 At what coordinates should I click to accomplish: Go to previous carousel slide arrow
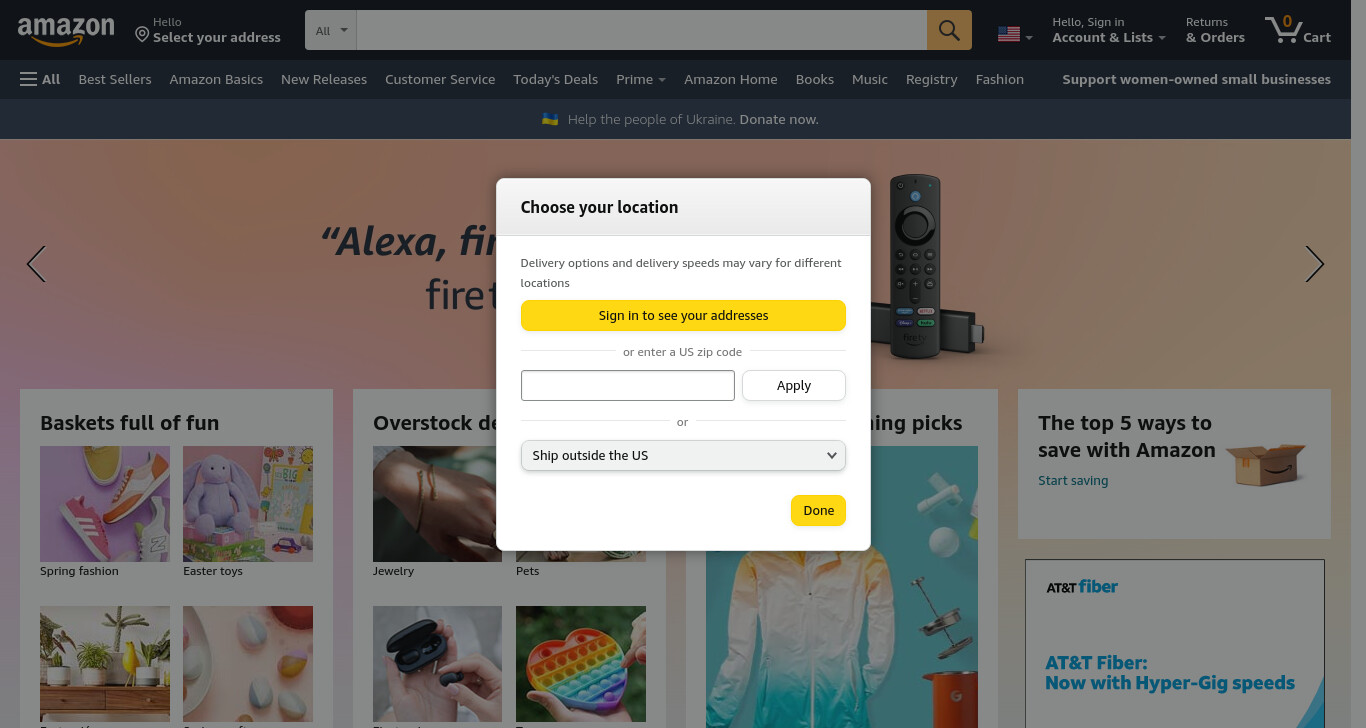click(x=36, y=264)
